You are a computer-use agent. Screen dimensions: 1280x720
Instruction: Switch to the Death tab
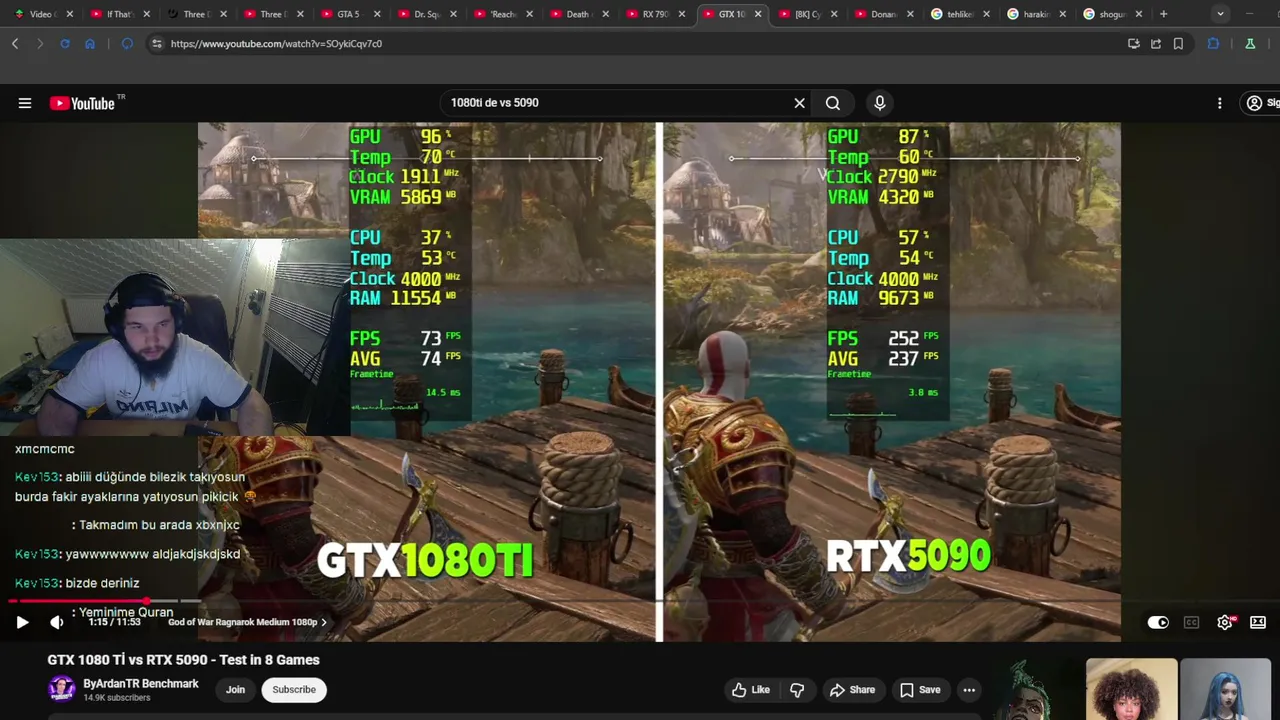pyautogui.click(x=577, y=14)
